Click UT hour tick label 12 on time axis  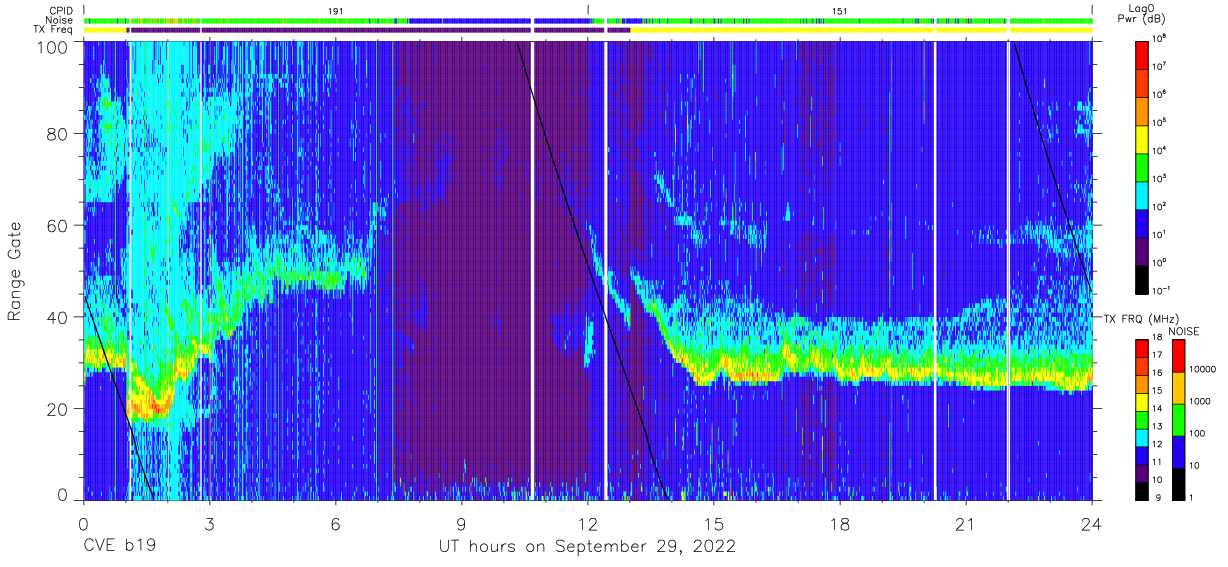click(588, 524)
